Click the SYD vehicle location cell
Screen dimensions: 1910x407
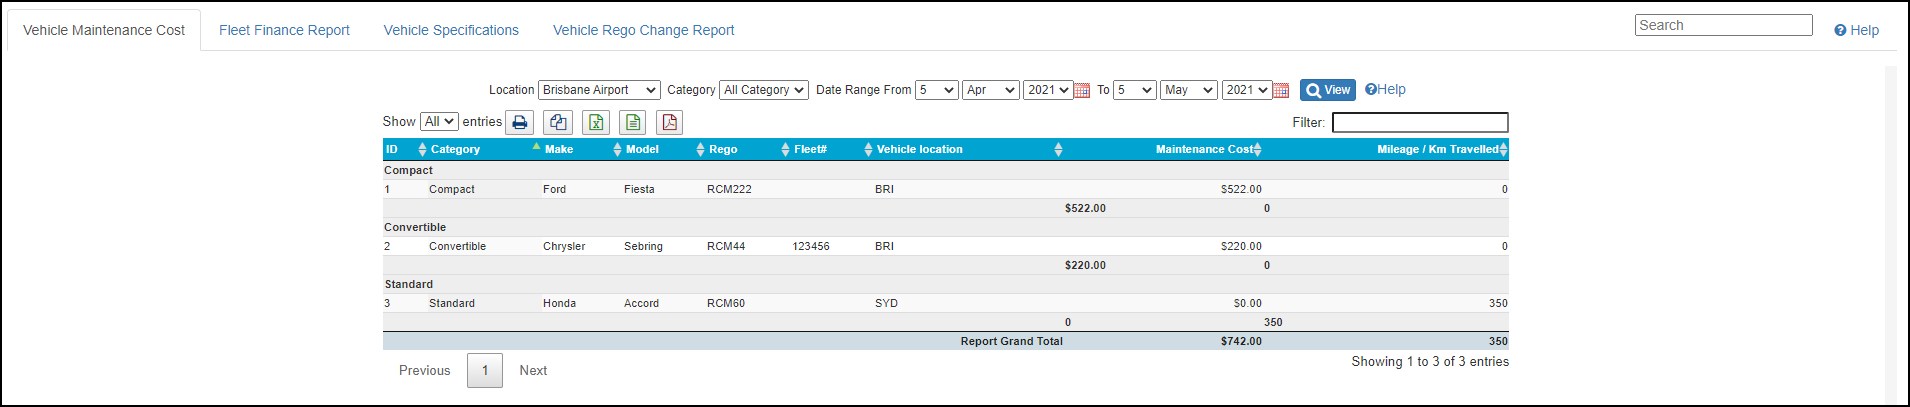(x=886, y=303)
